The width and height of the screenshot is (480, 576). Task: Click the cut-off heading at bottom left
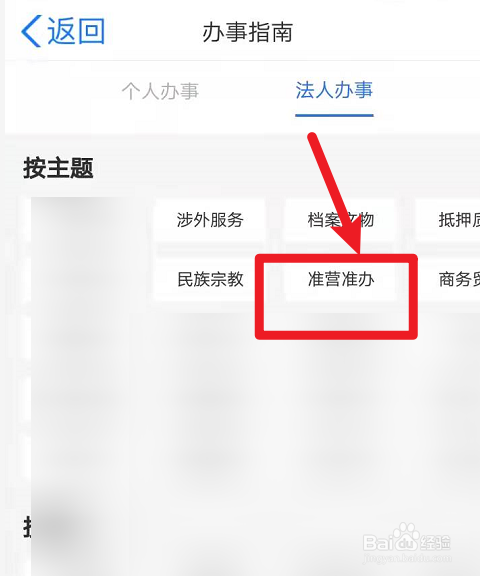(x=27, y=527)
